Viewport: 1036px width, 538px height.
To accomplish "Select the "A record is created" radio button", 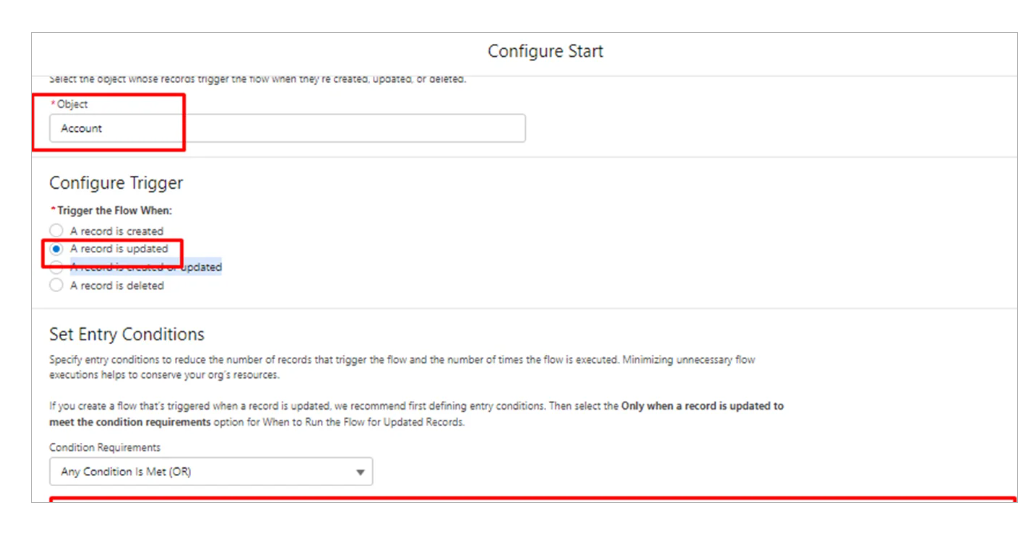I will tap(57, 231).
